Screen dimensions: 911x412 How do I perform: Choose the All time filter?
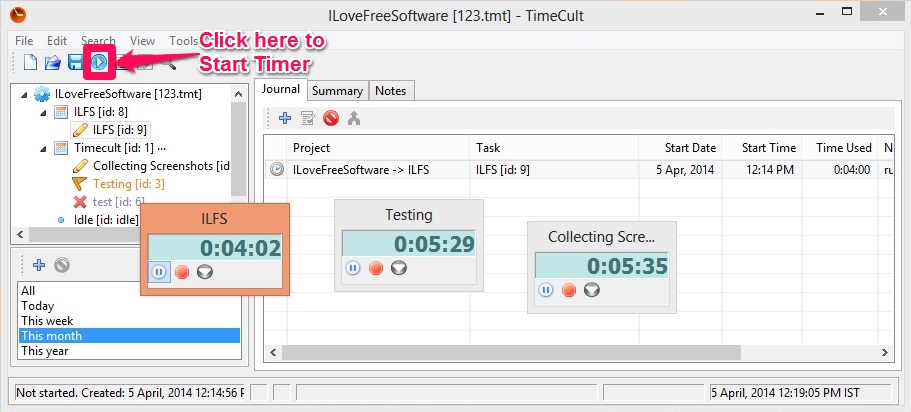coord(128,291)
